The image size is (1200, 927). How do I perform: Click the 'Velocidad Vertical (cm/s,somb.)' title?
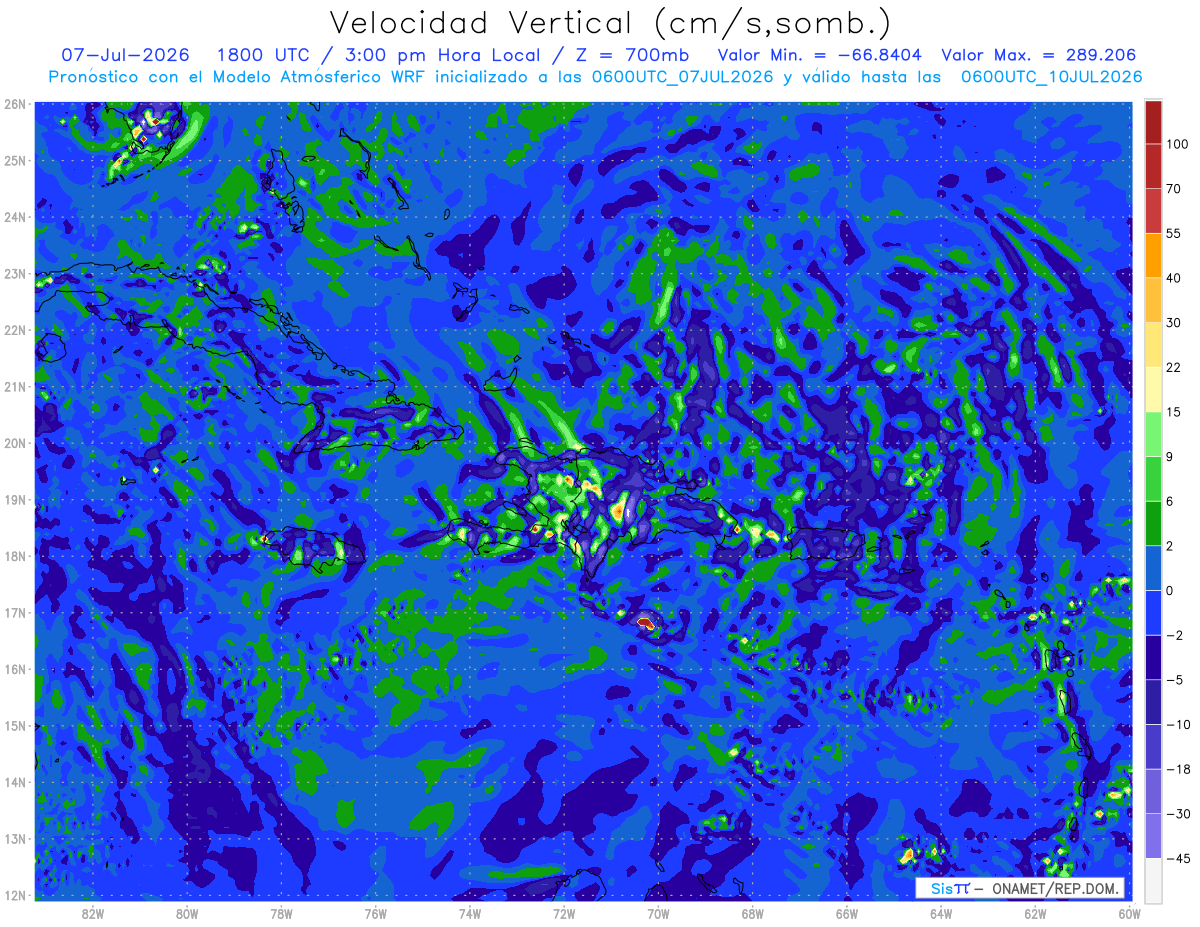click(x=610, y=24)
